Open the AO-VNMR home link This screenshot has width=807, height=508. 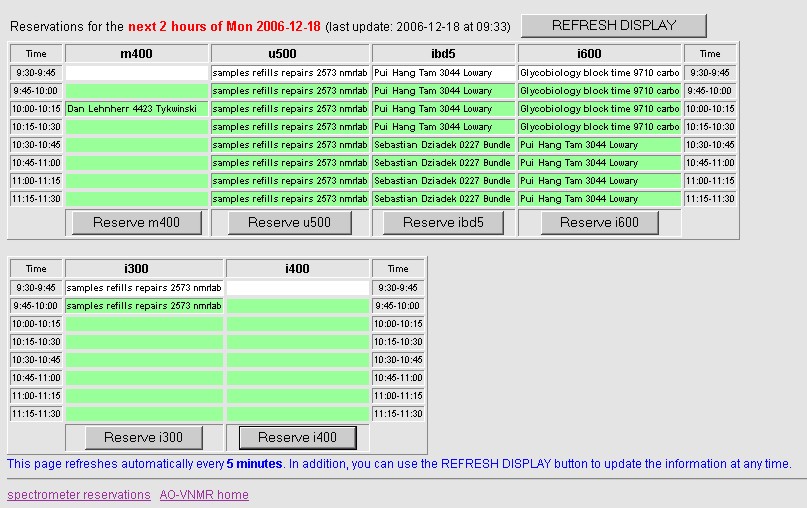(204, 495)
